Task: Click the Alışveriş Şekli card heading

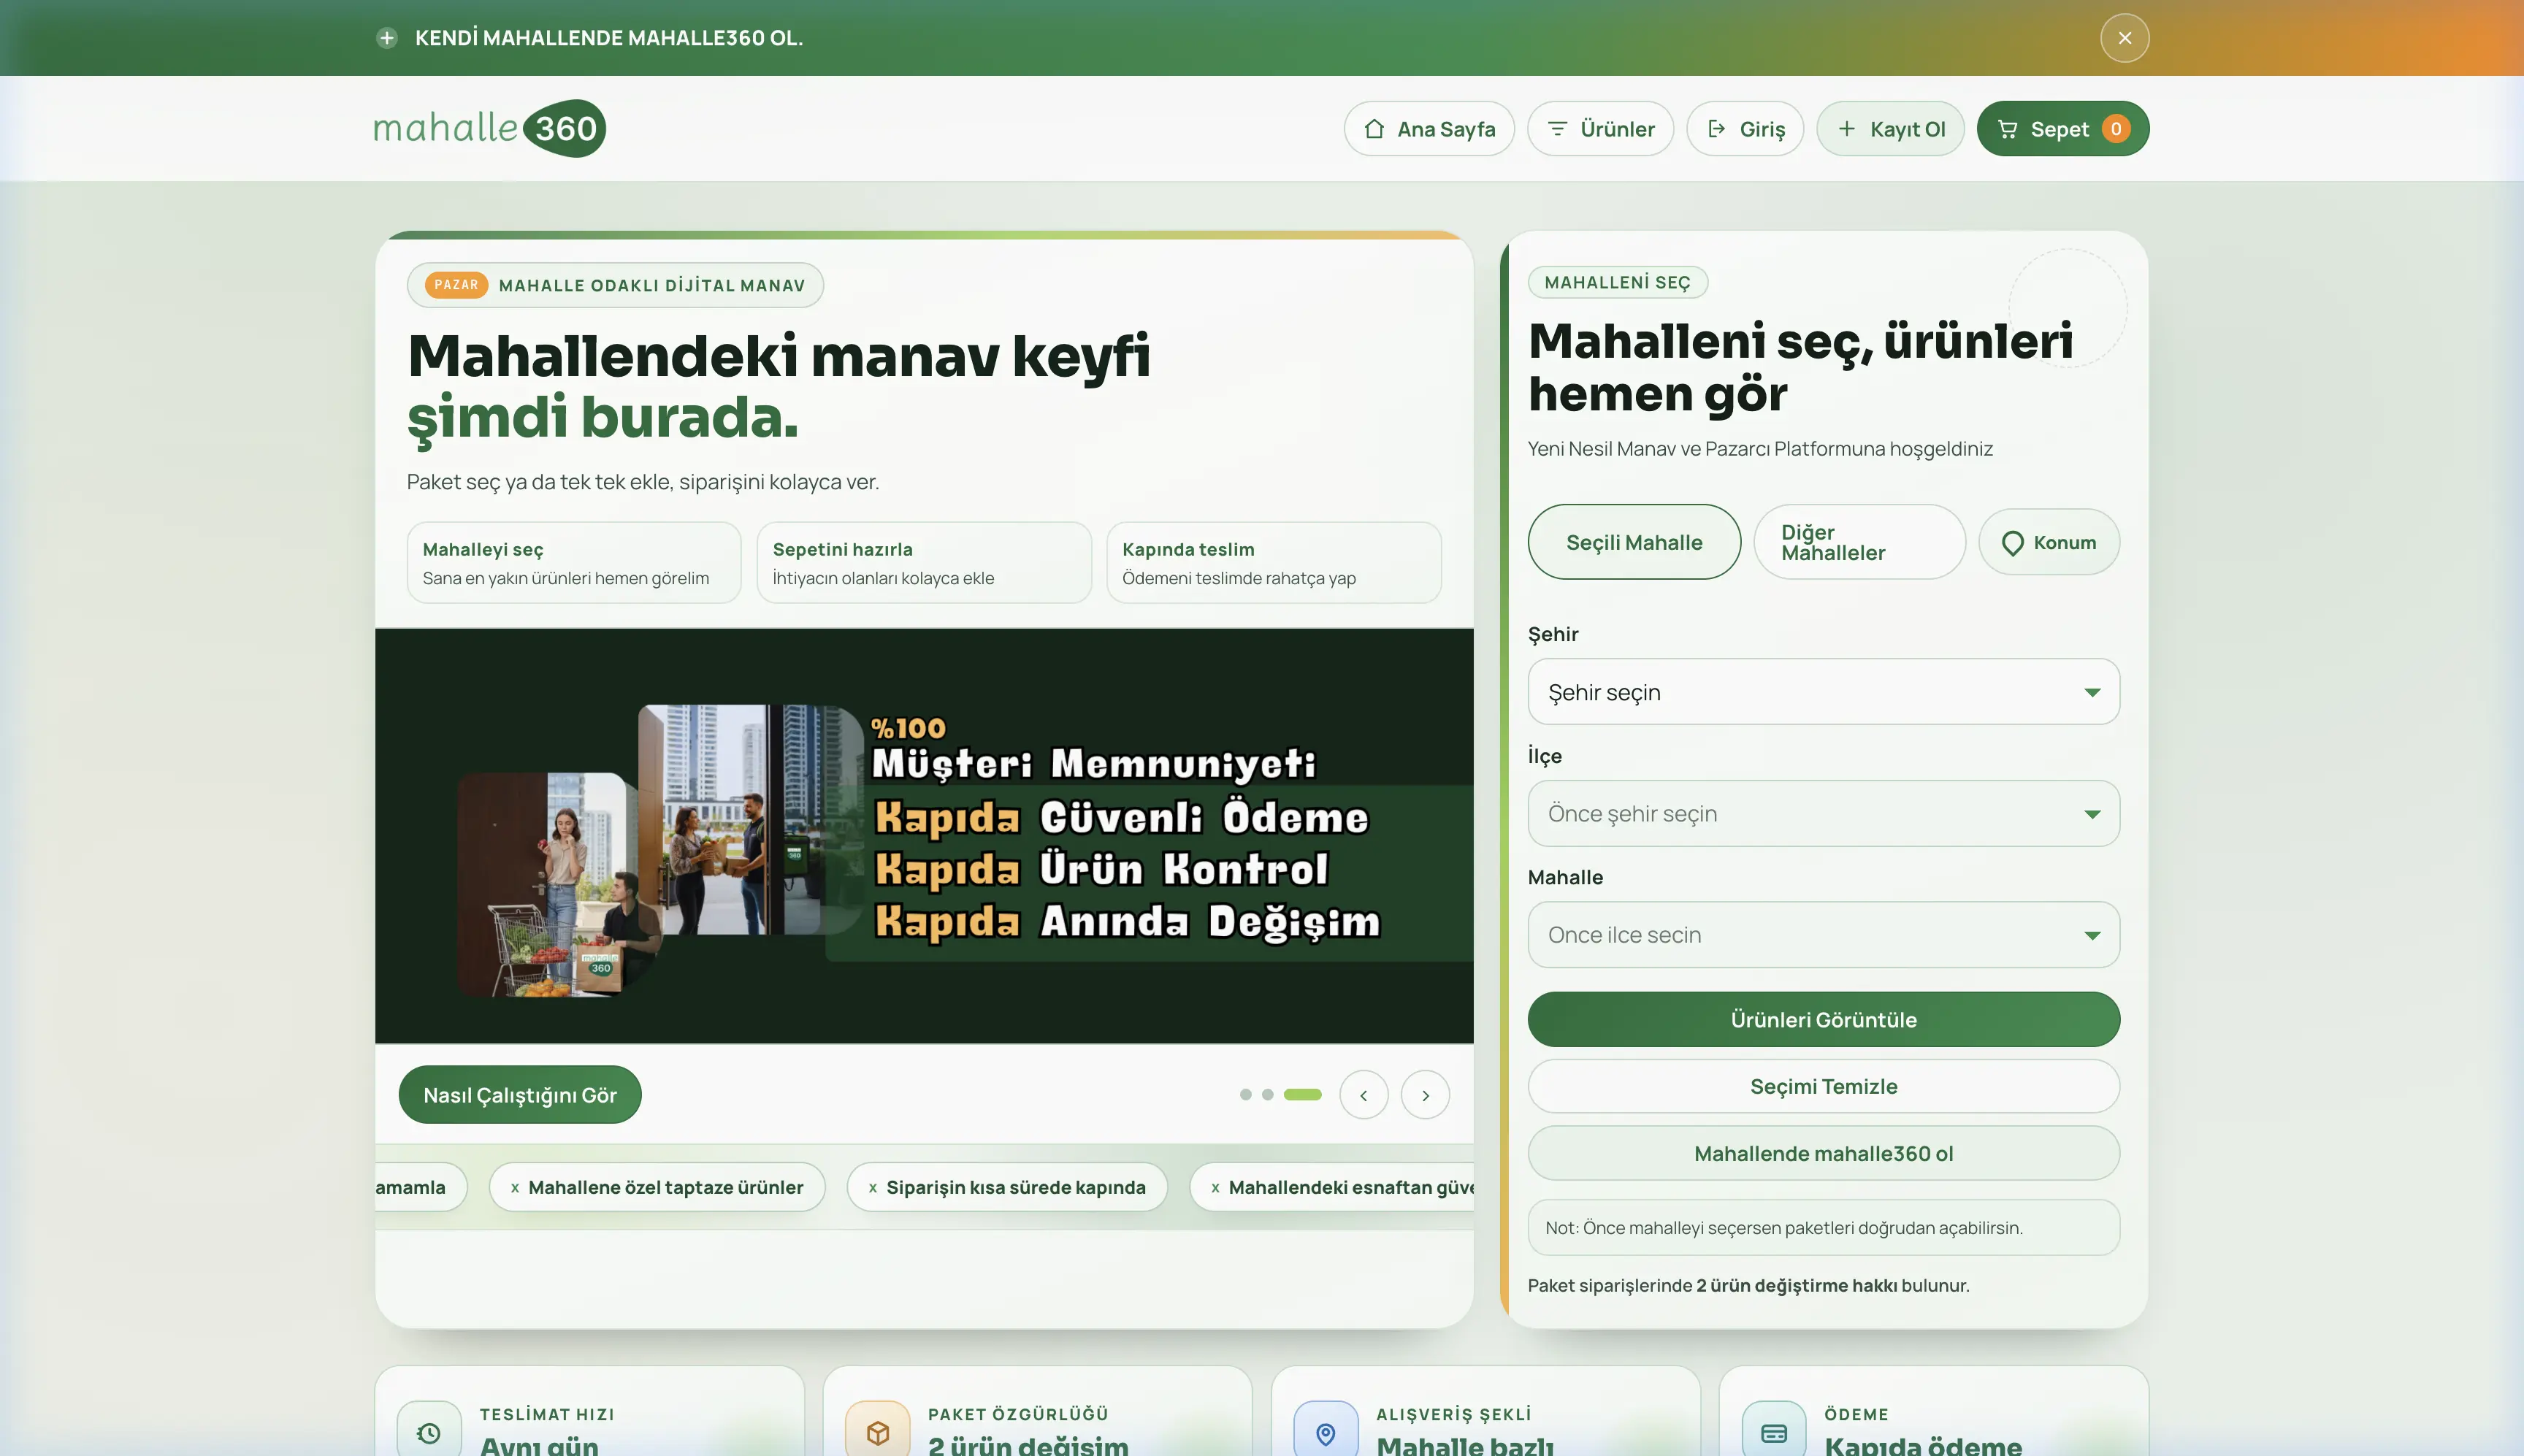Action: click(x=1454, y=1415)
